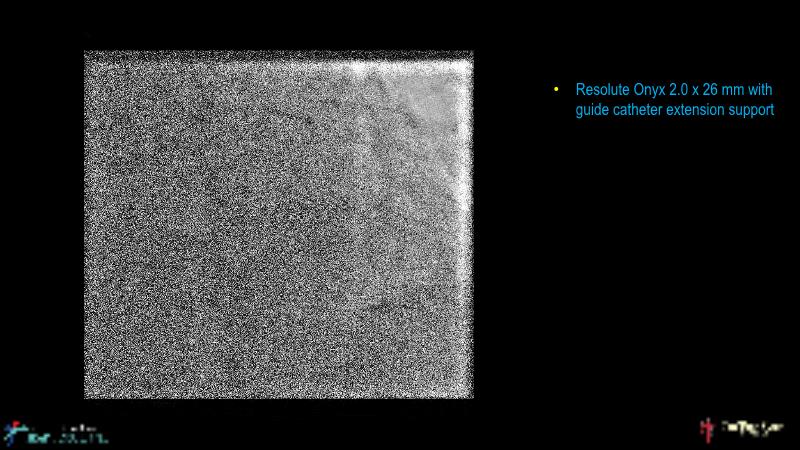Click the logo icon in bottom-left corner
The image size is (800, 450).
coord(15,432)
